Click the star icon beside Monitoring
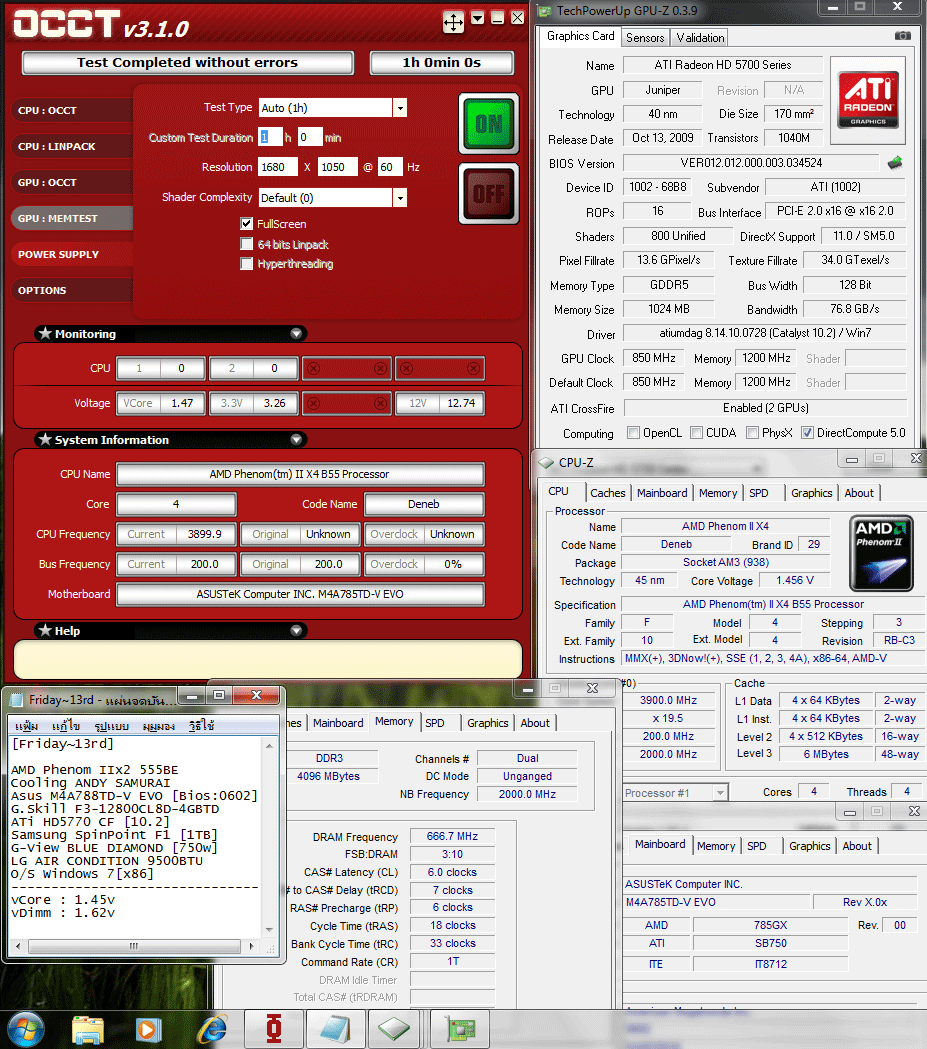 point(45,333)
